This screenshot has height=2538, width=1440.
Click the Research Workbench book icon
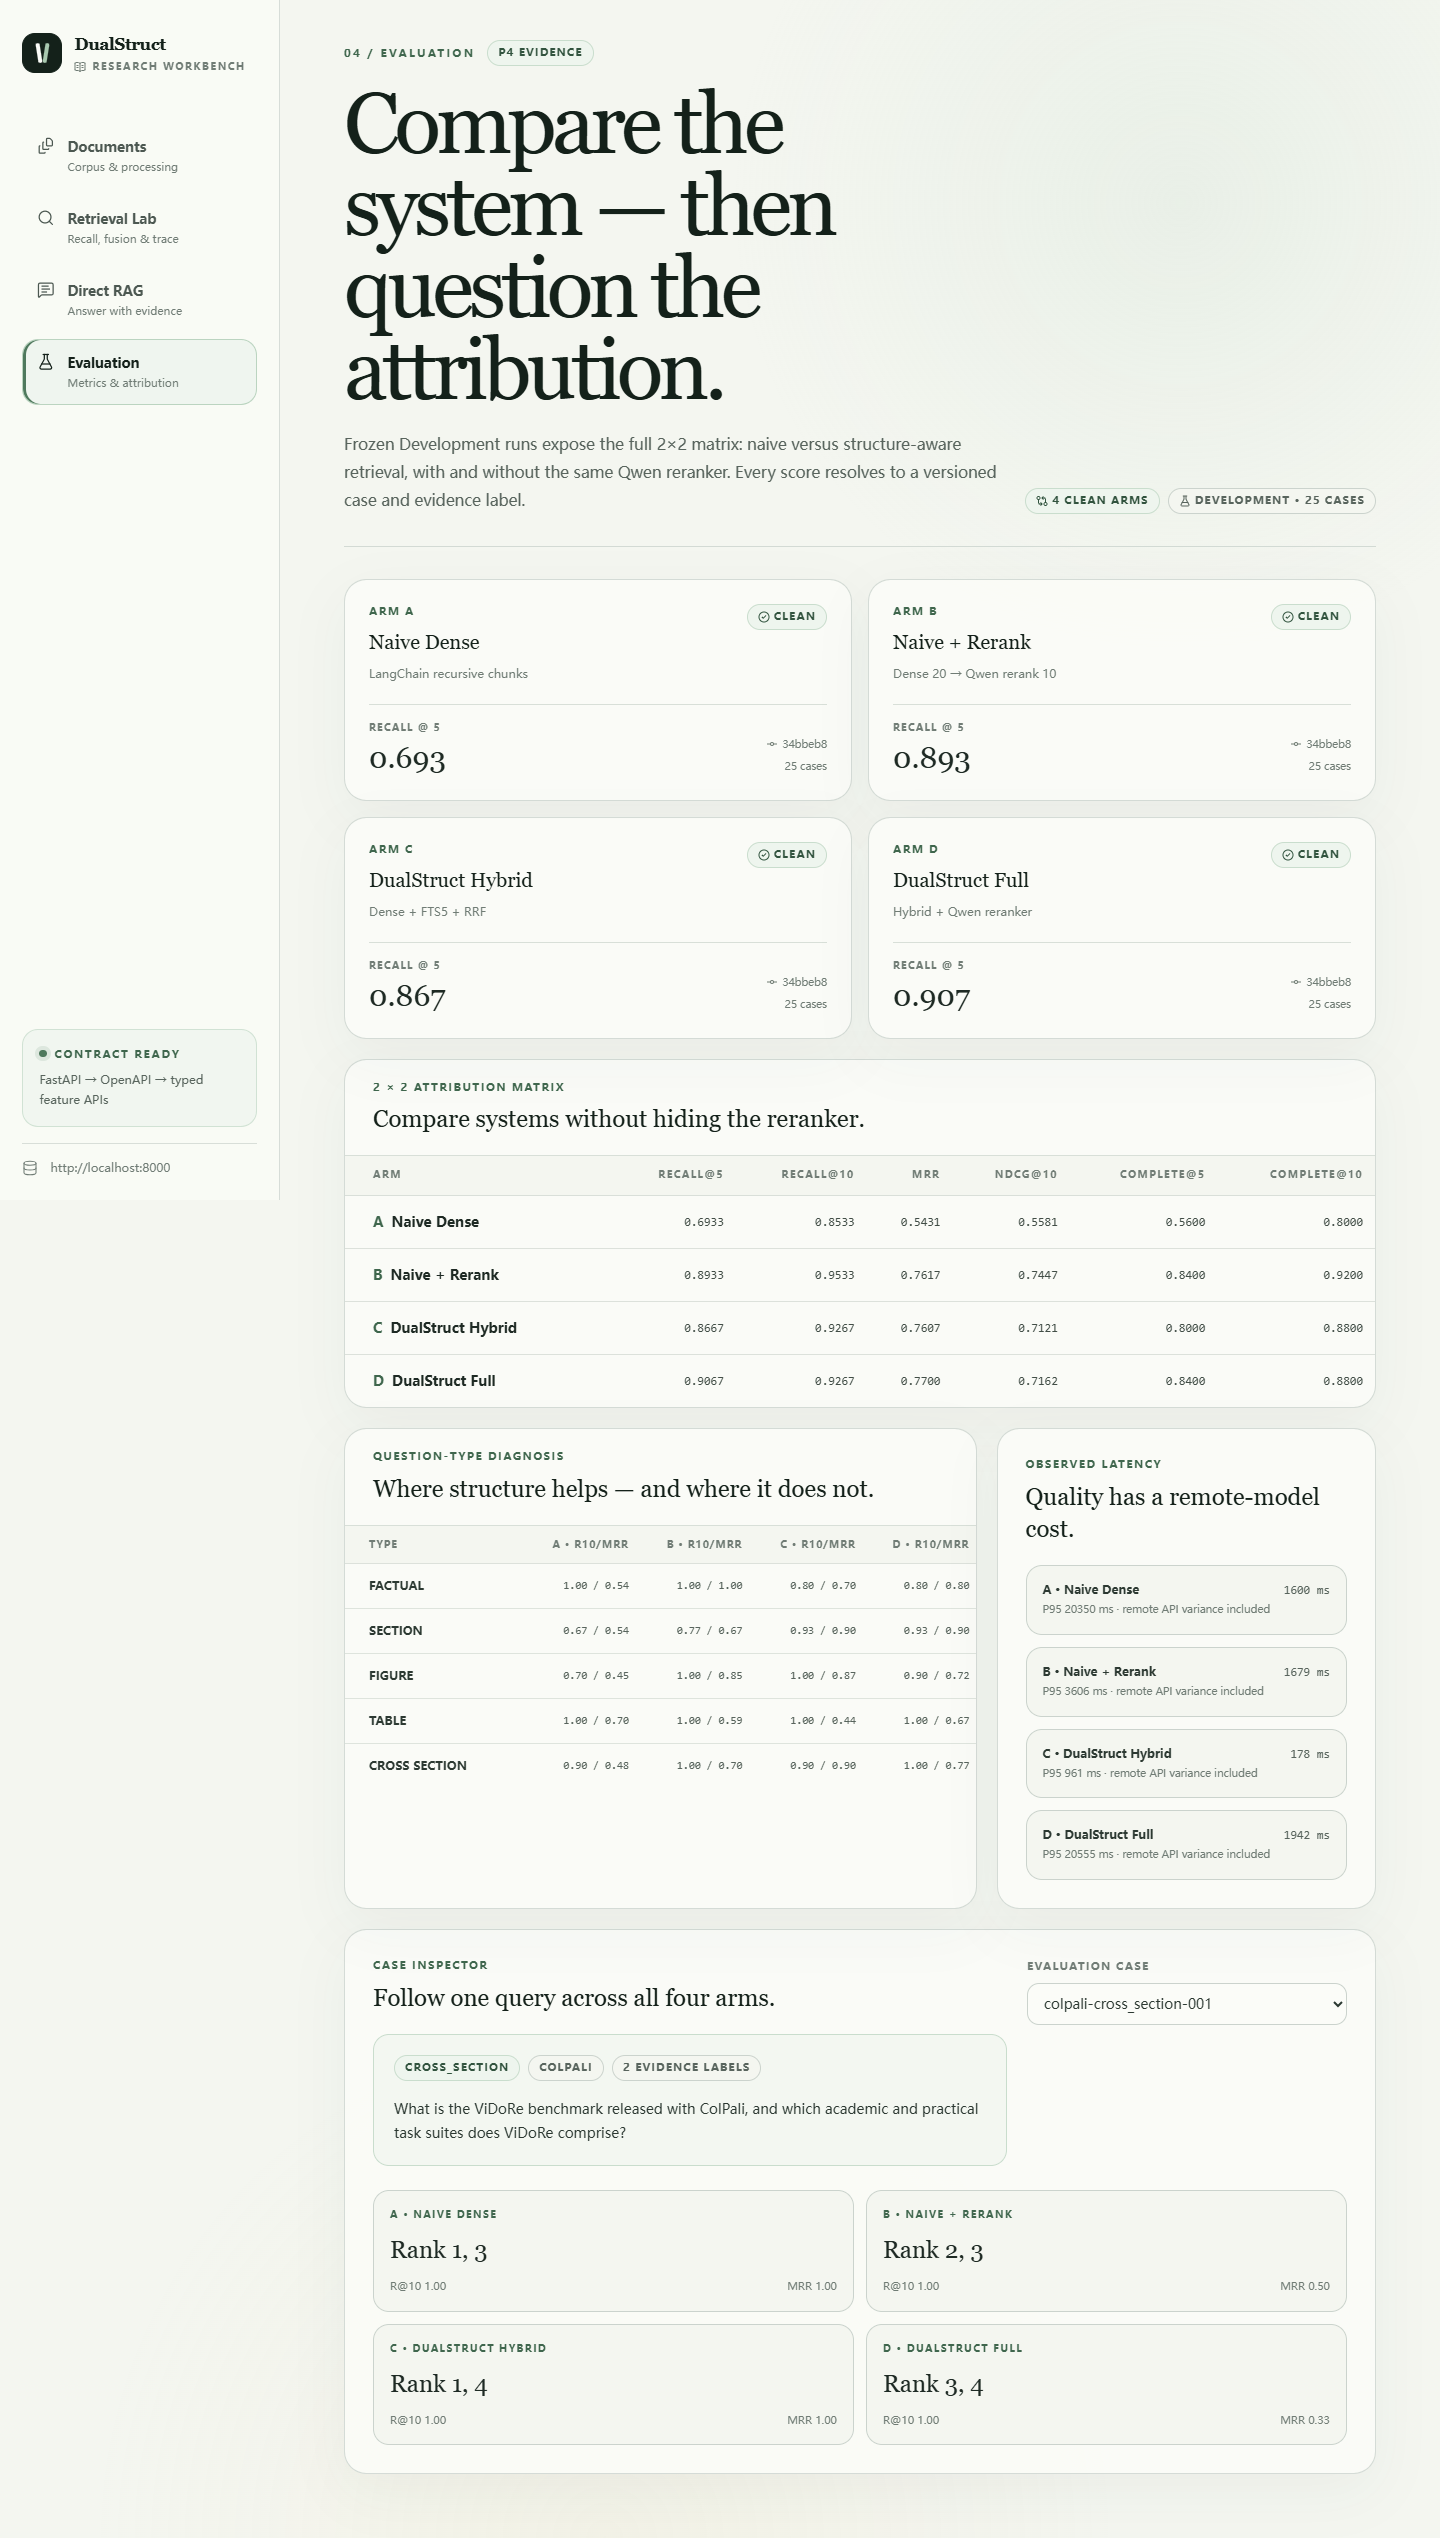click(x=80, y=67)
